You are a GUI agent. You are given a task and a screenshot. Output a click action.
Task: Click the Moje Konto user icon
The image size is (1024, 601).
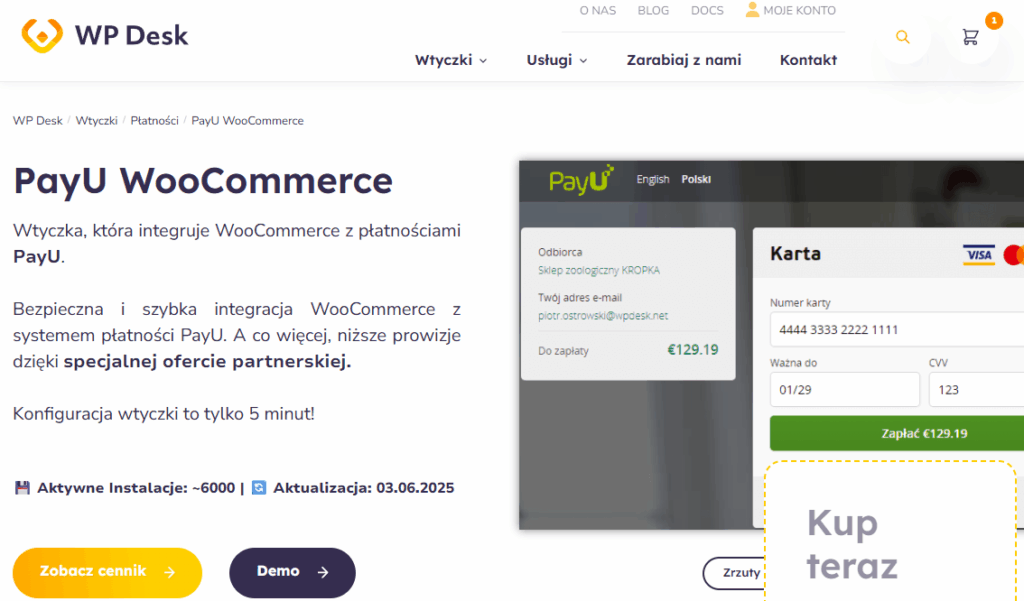pyautogui.click(x=752, y=10)
